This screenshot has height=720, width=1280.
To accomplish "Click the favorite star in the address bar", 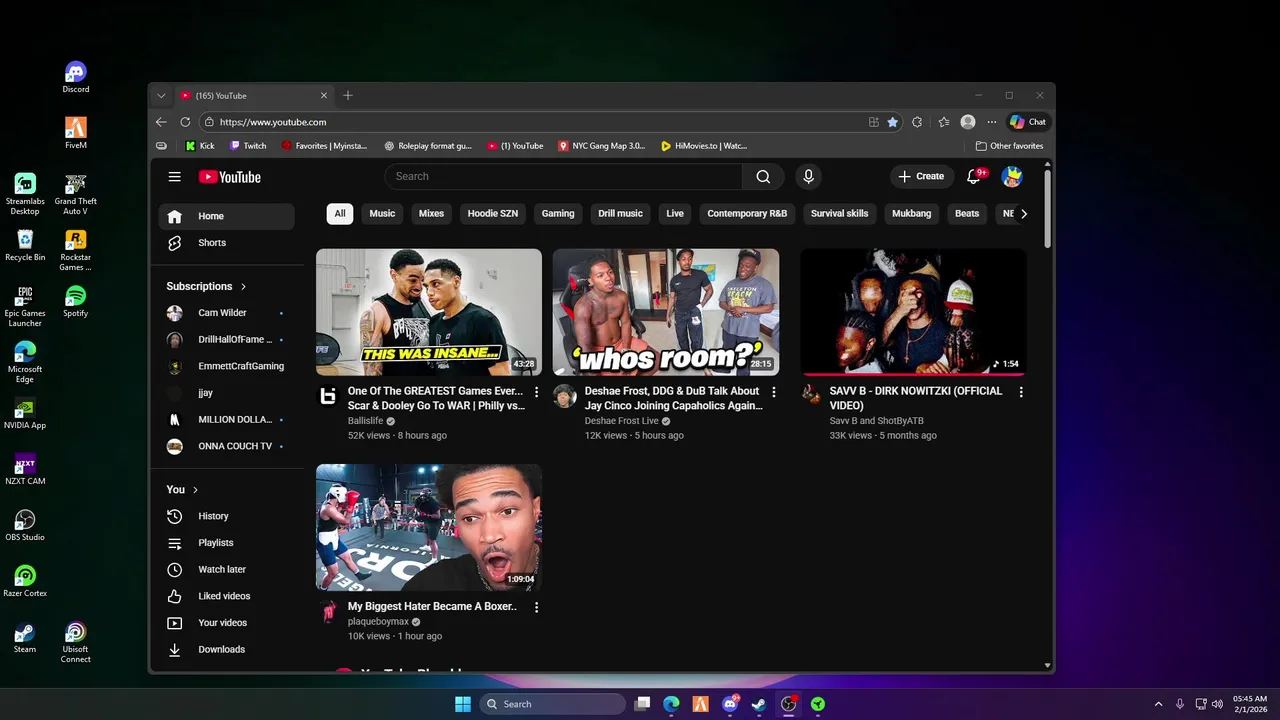I will coord(892,122).
